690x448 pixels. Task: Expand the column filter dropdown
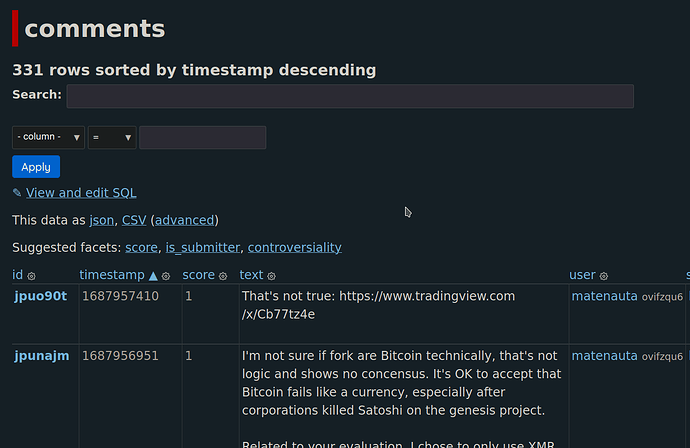click(48, 137)
